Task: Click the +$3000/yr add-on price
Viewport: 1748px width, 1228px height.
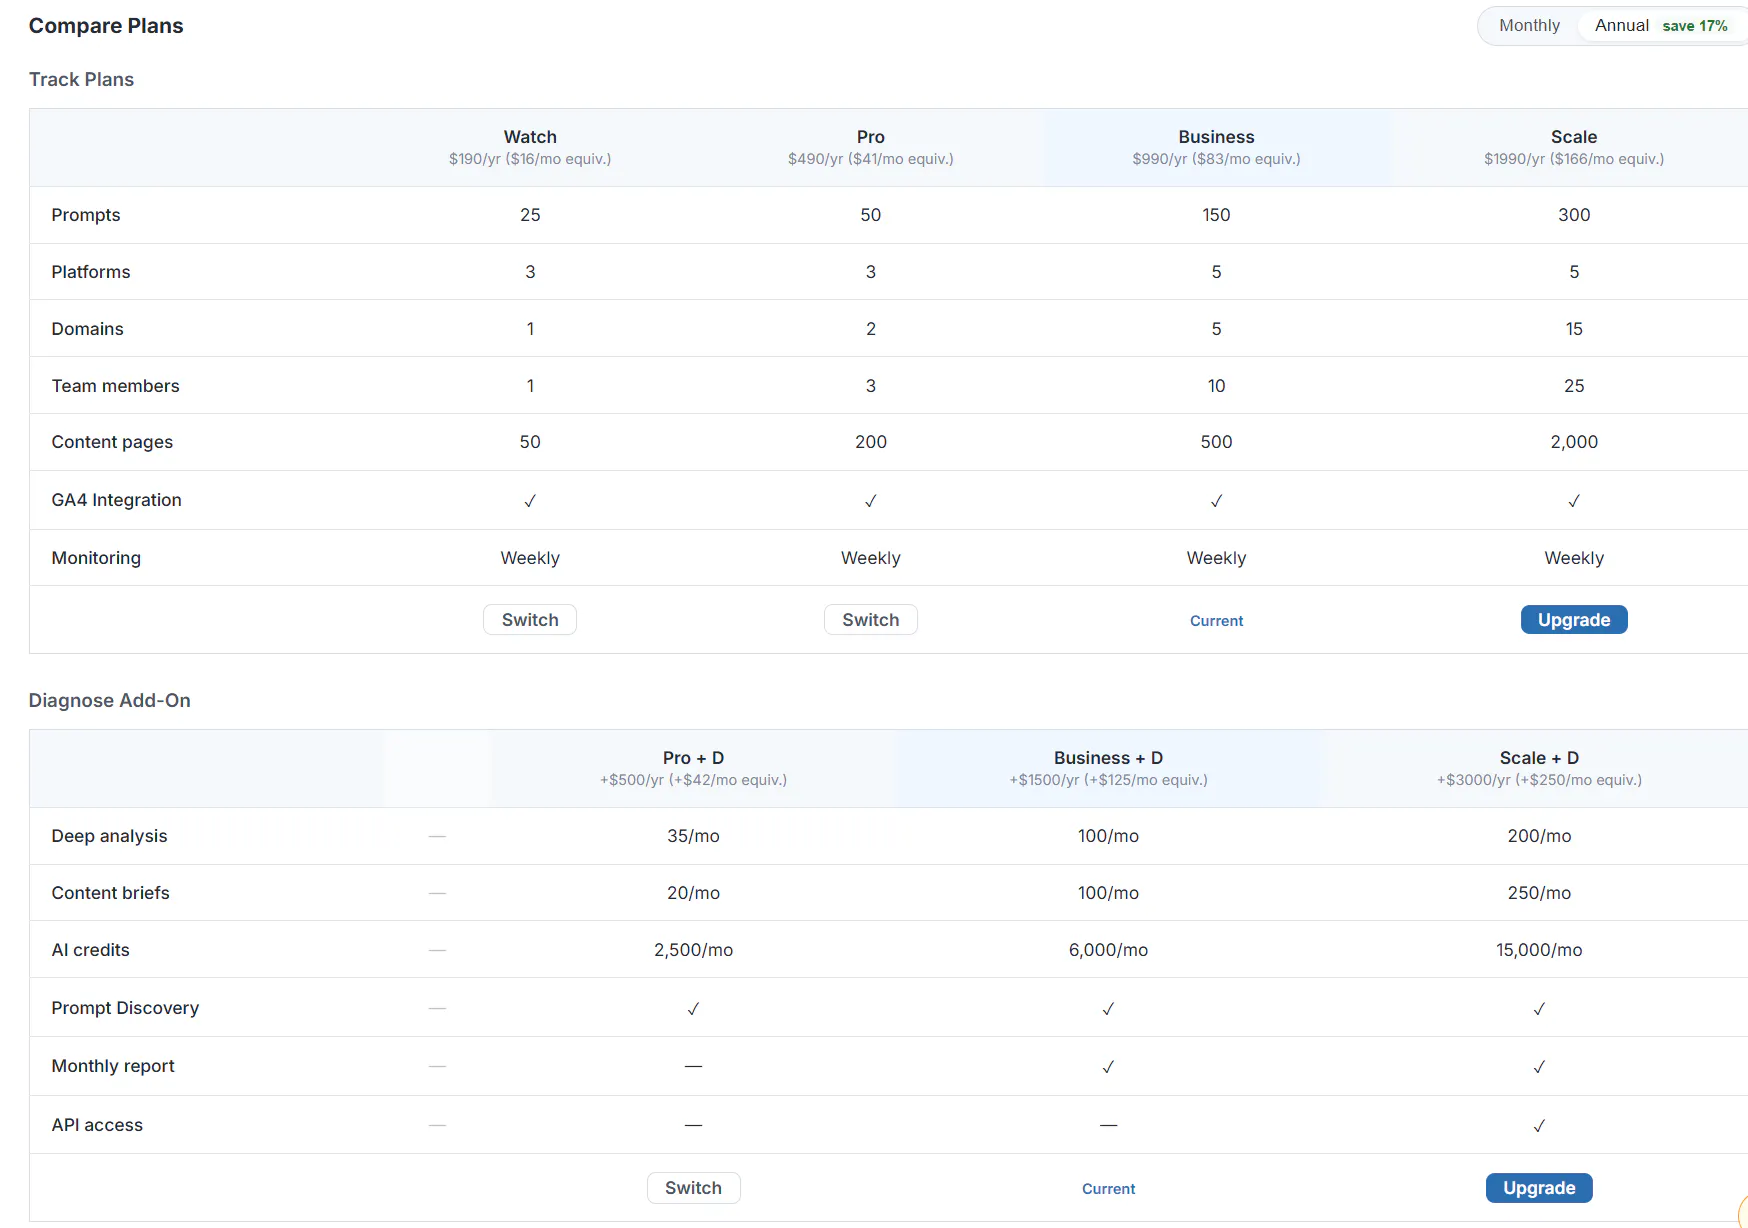Action: pos(1539,780)
